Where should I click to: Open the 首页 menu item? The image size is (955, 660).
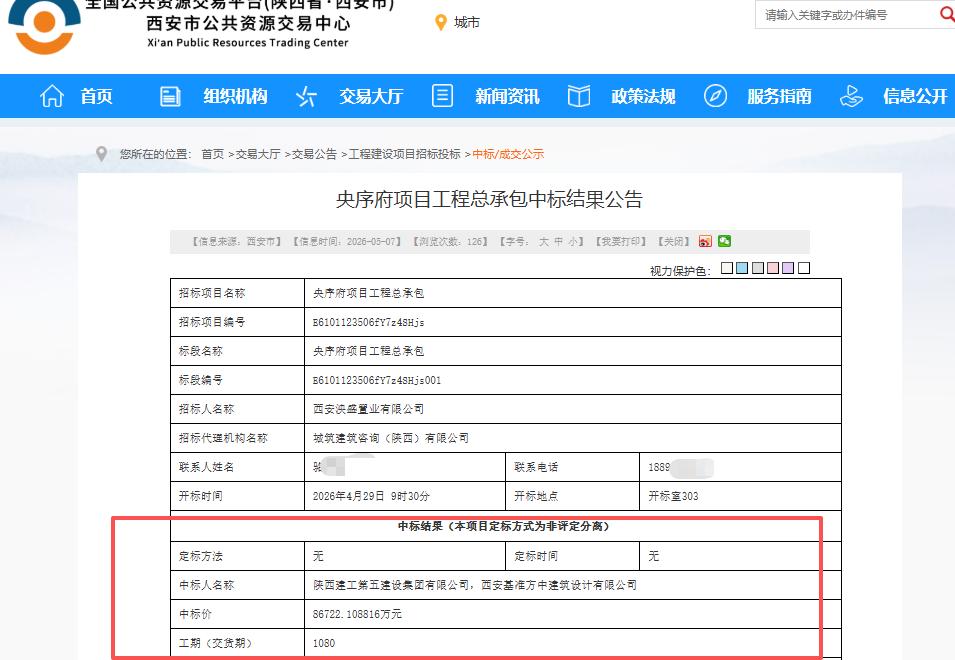point(96,96)
